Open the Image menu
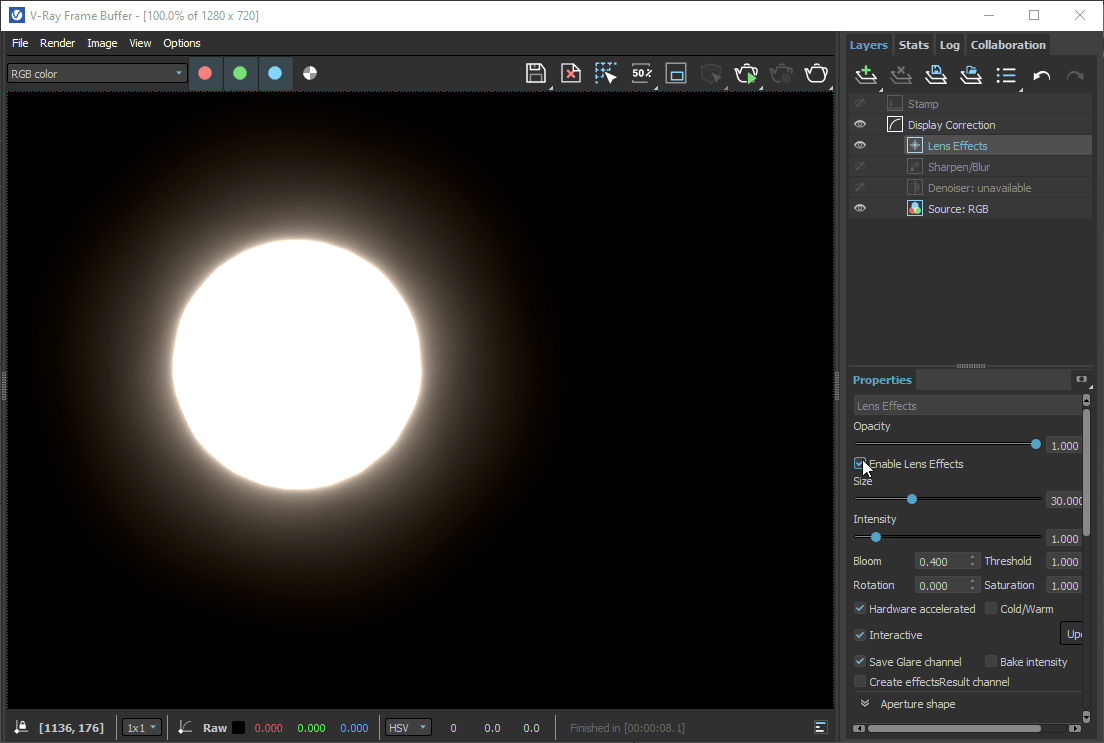Image resolution: width=1104 pixels, height=743 pixels. (102, 43)
